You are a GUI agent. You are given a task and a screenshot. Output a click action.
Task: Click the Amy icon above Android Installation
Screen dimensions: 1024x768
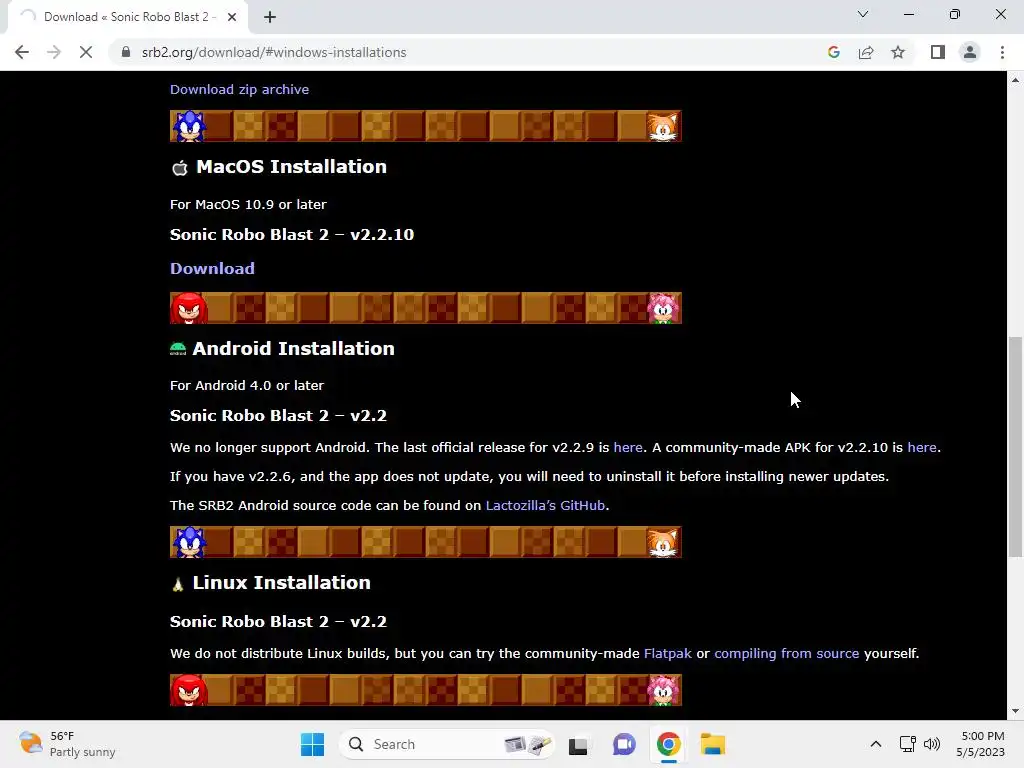663,308
